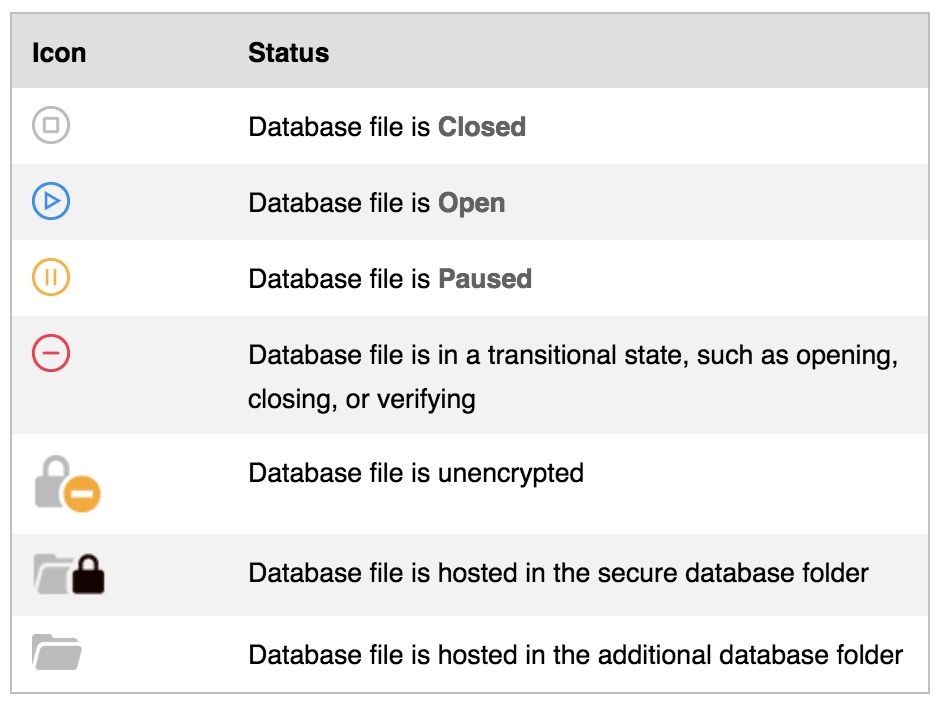Image resolution: width=942 pixels, height=704 pixels.
Task: Click the orange Paused database icon
Action: coord(51,277)
